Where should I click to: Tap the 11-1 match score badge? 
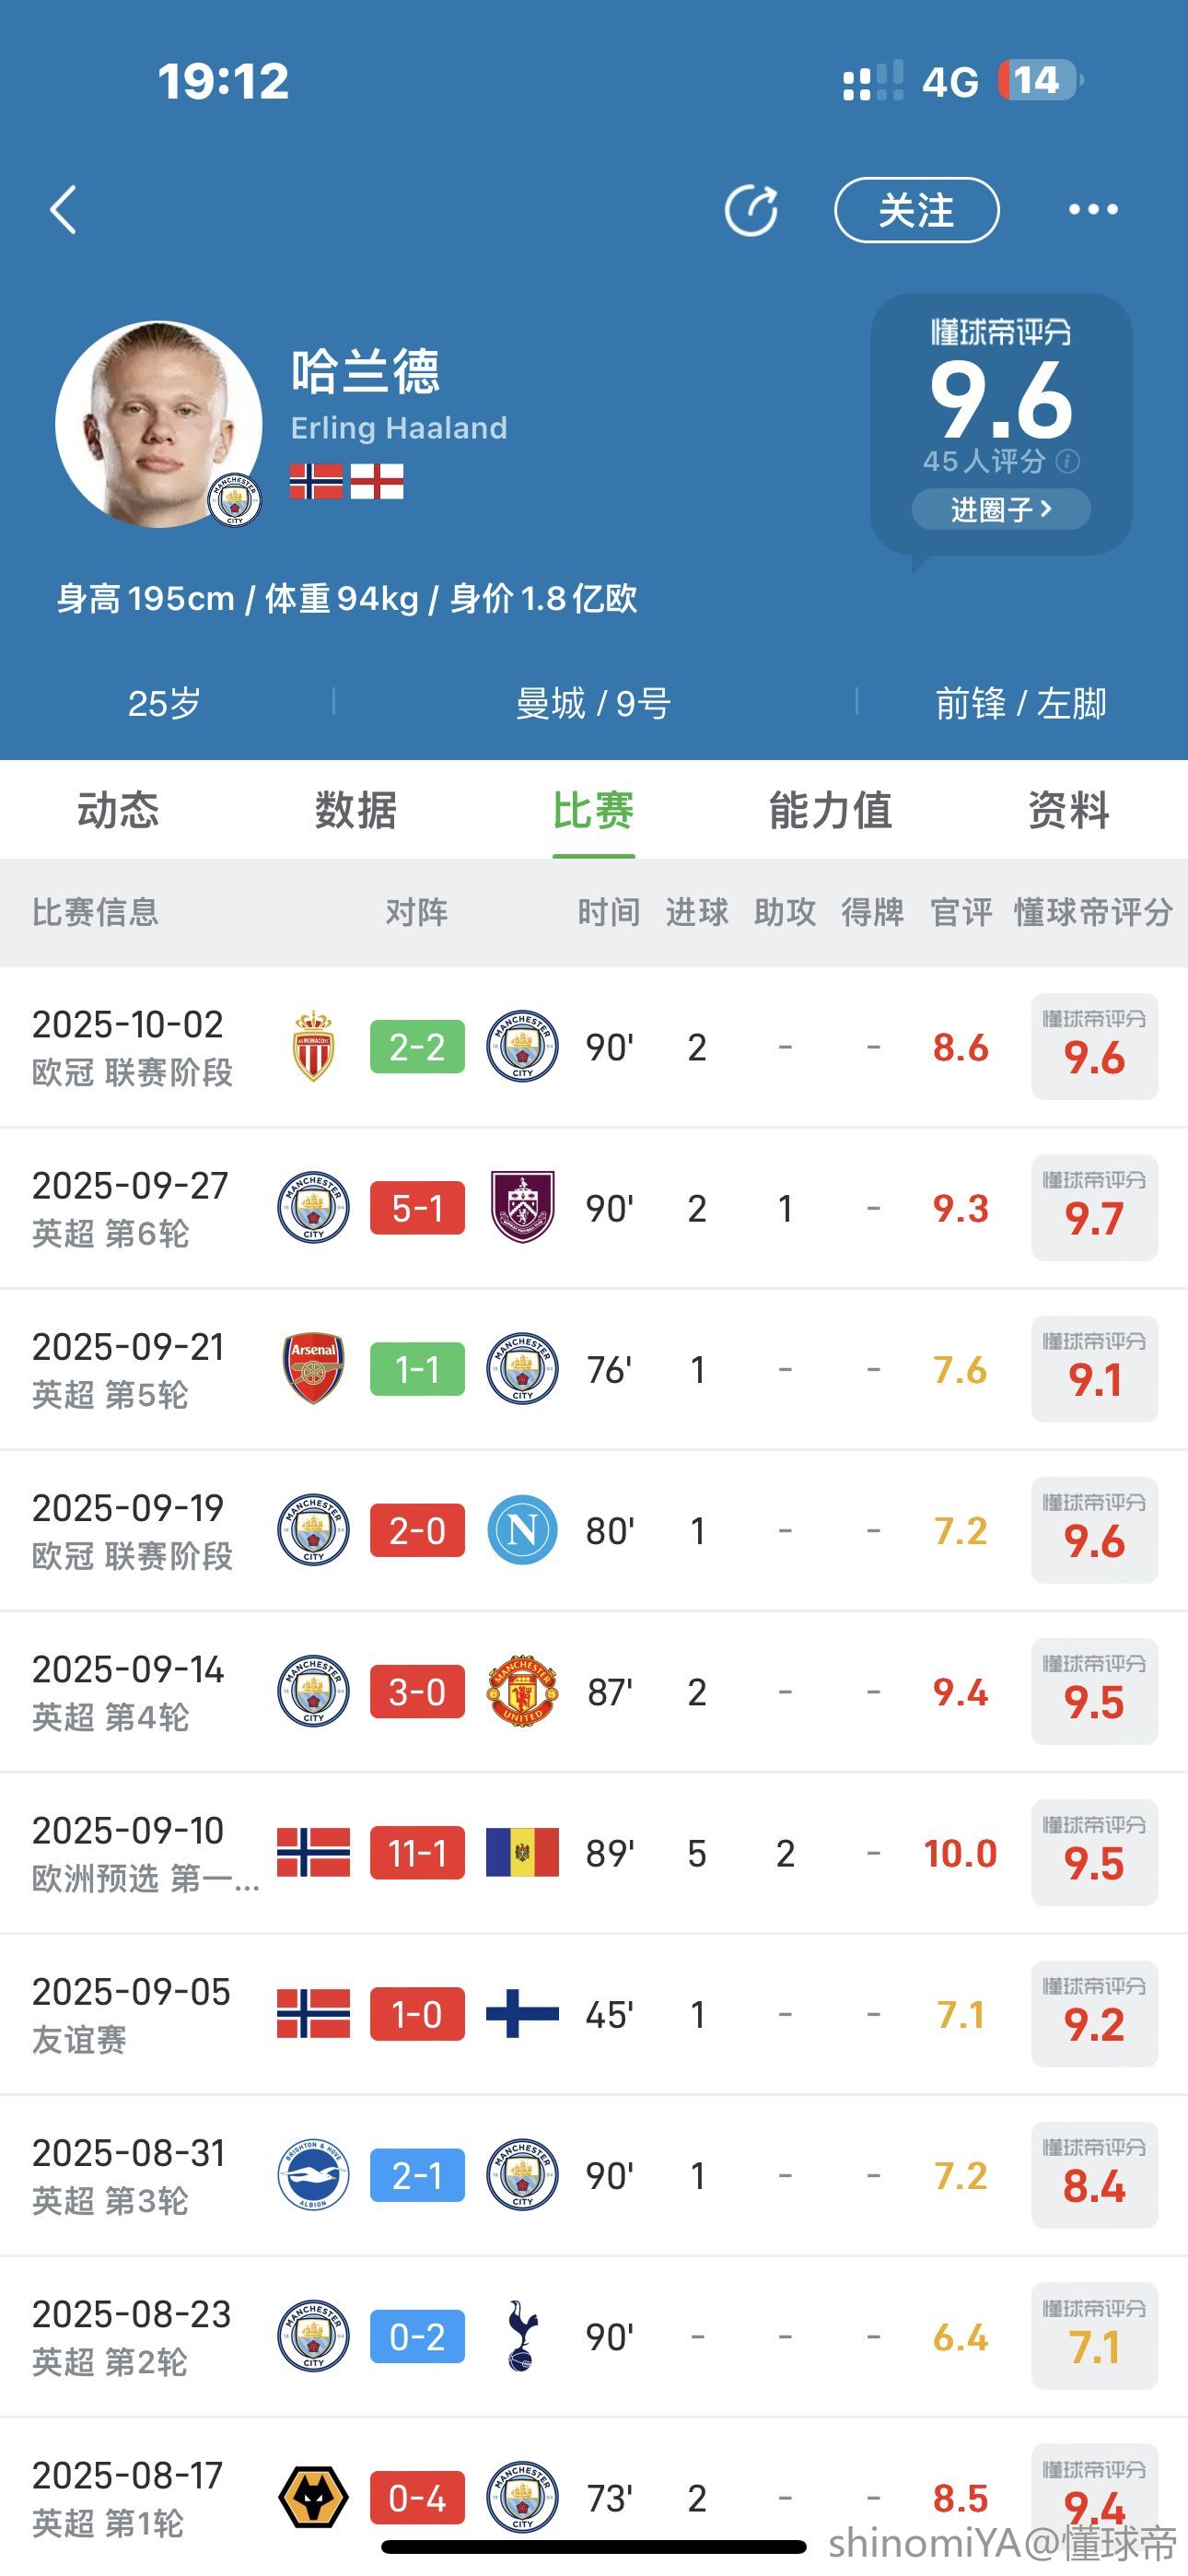[417, 1853]
